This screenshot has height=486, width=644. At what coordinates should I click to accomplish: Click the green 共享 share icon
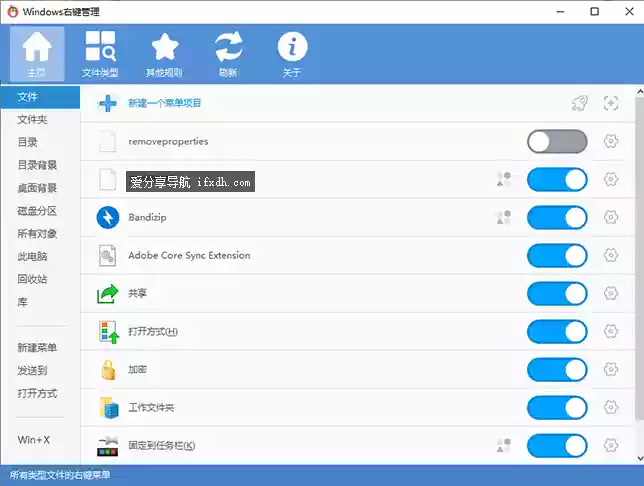click(108, 294)
